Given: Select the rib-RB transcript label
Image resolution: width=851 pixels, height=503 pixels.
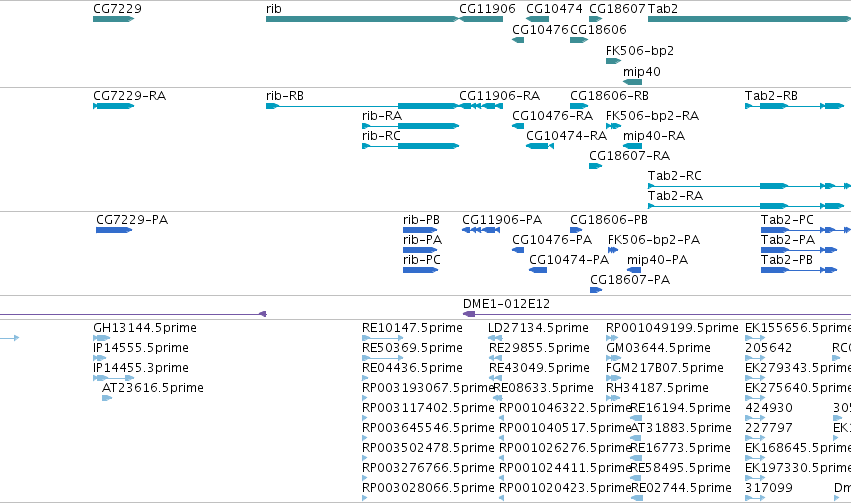Looking at the screenshot, I should [x=285, y=96].
